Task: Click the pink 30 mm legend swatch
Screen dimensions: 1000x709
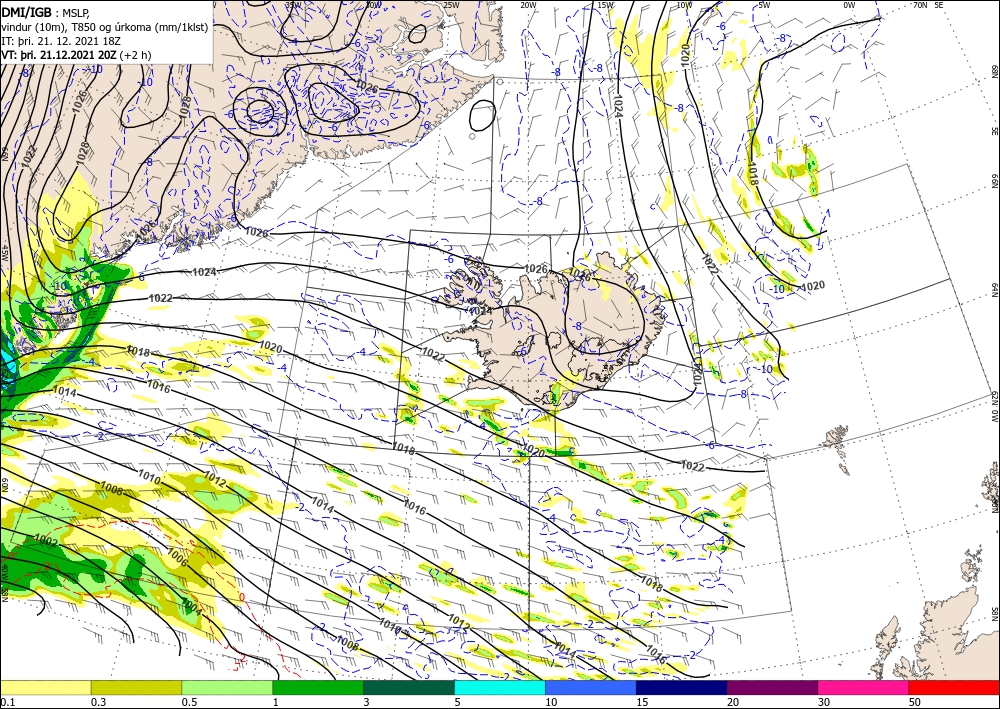Action: tap(864, 687)
